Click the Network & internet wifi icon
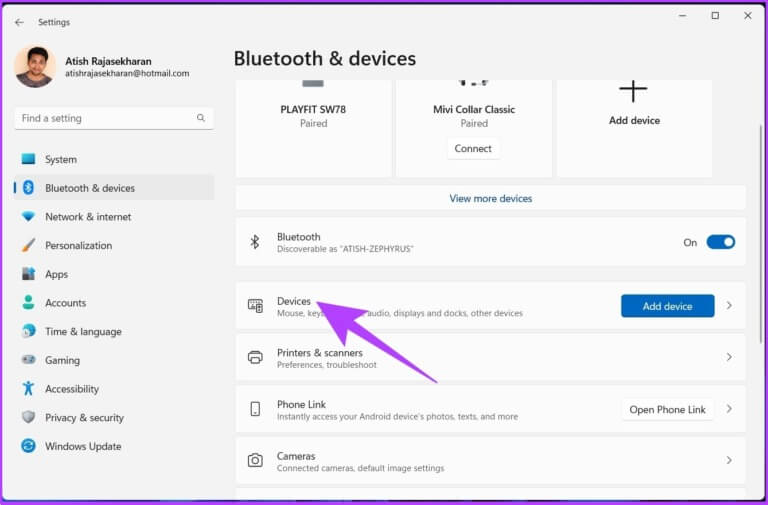The height and width of the screenshot is (505, 768). tap(28, 216)
